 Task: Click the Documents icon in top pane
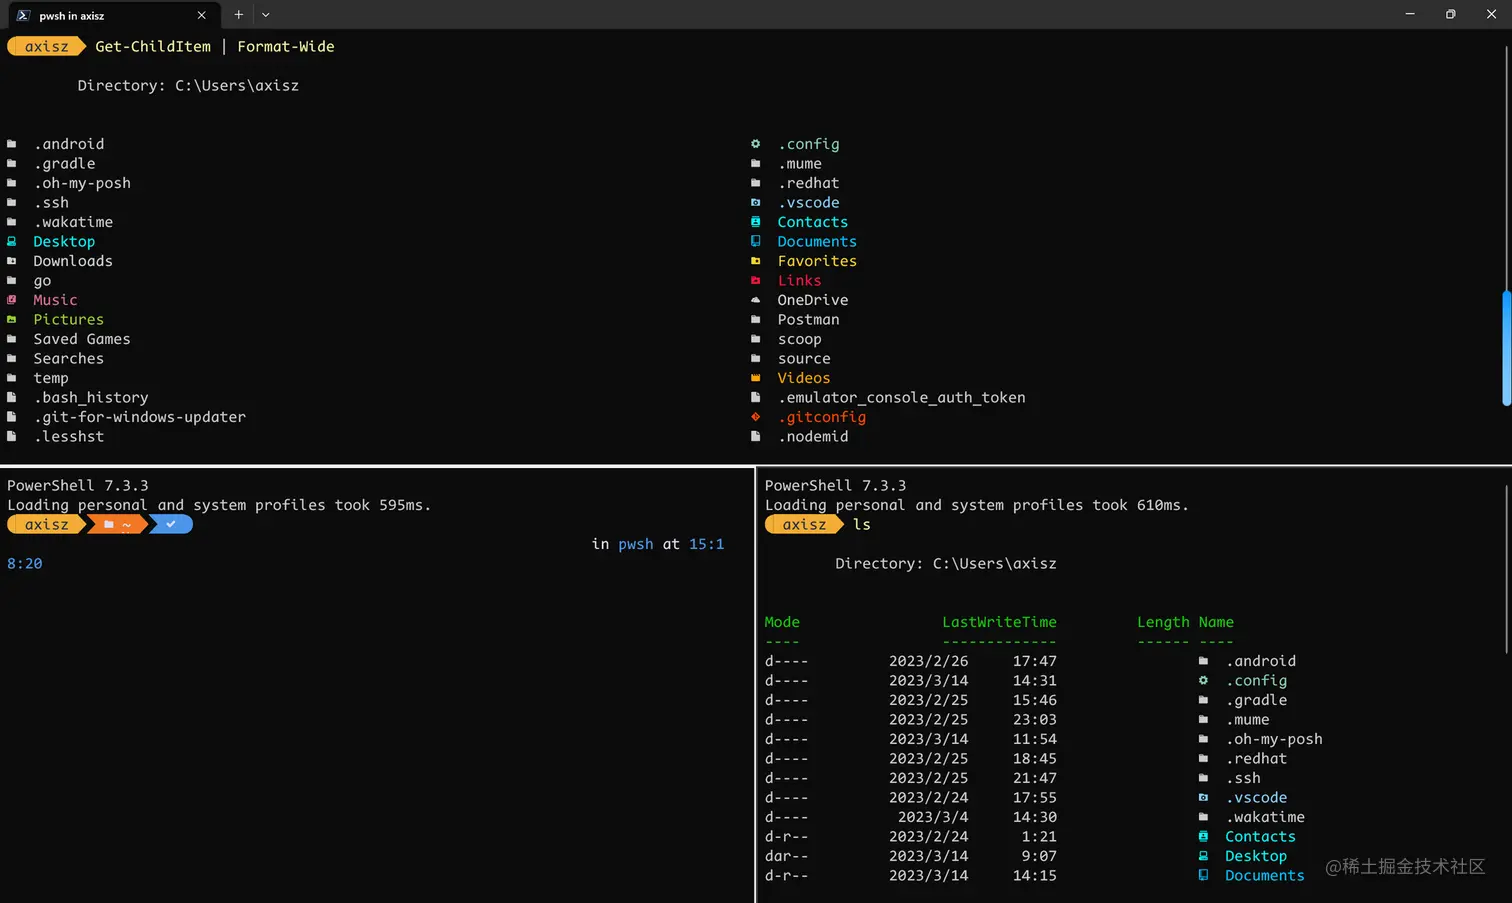point(756,241)
